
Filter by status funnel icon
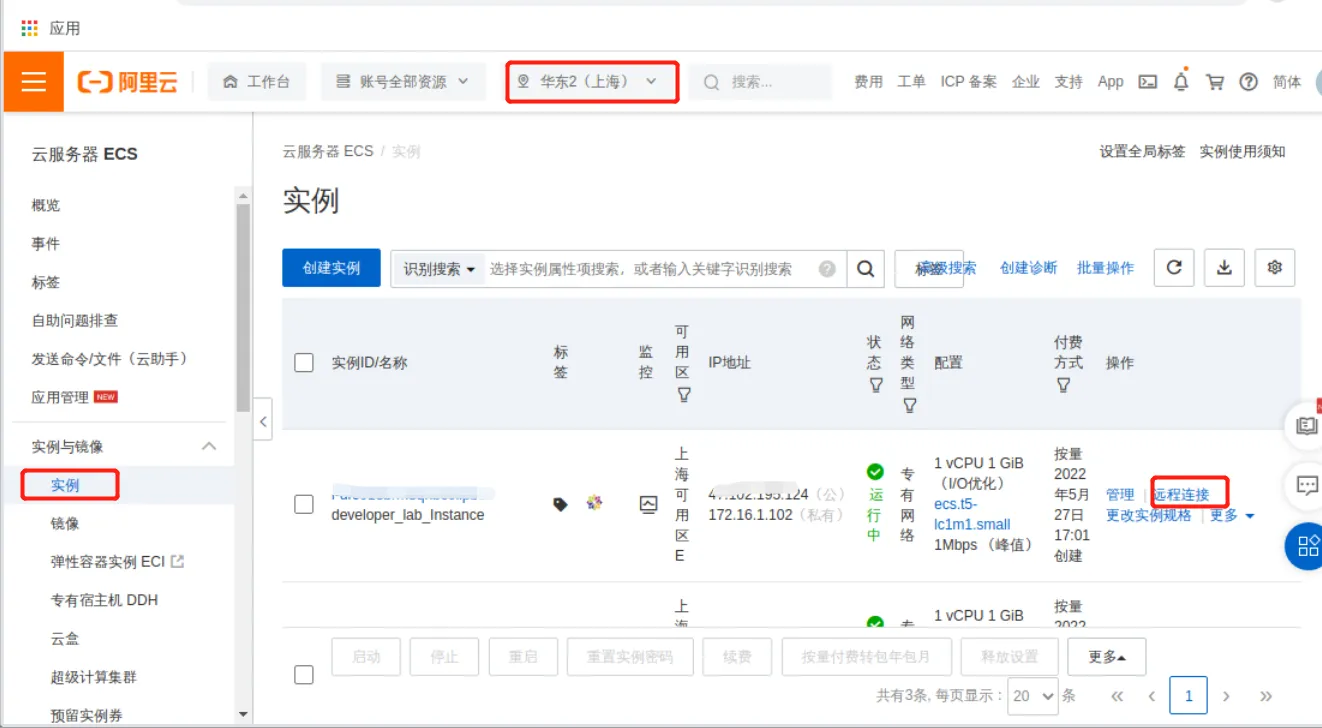pos(876,385)
